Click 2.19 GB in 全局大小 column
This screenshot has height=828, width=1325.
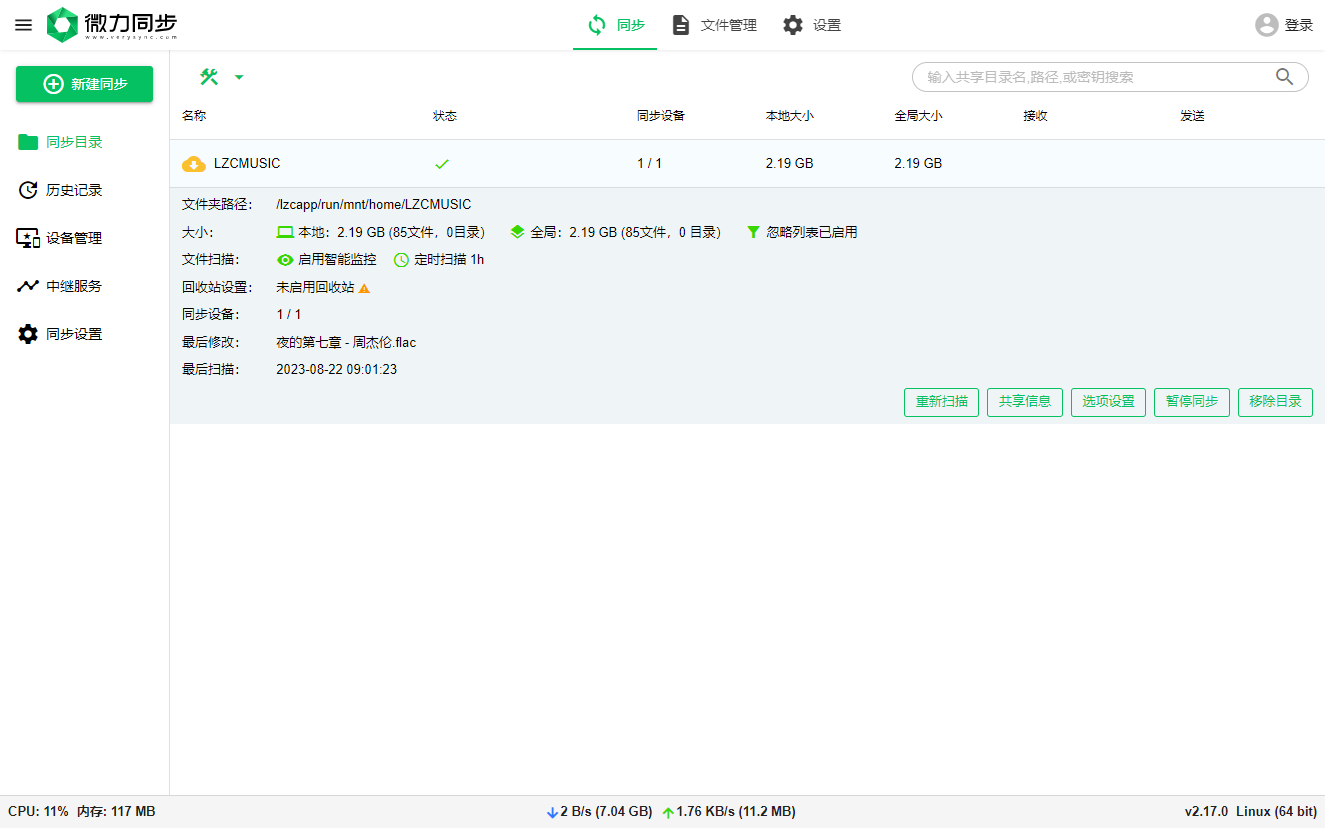click(918, 163)
